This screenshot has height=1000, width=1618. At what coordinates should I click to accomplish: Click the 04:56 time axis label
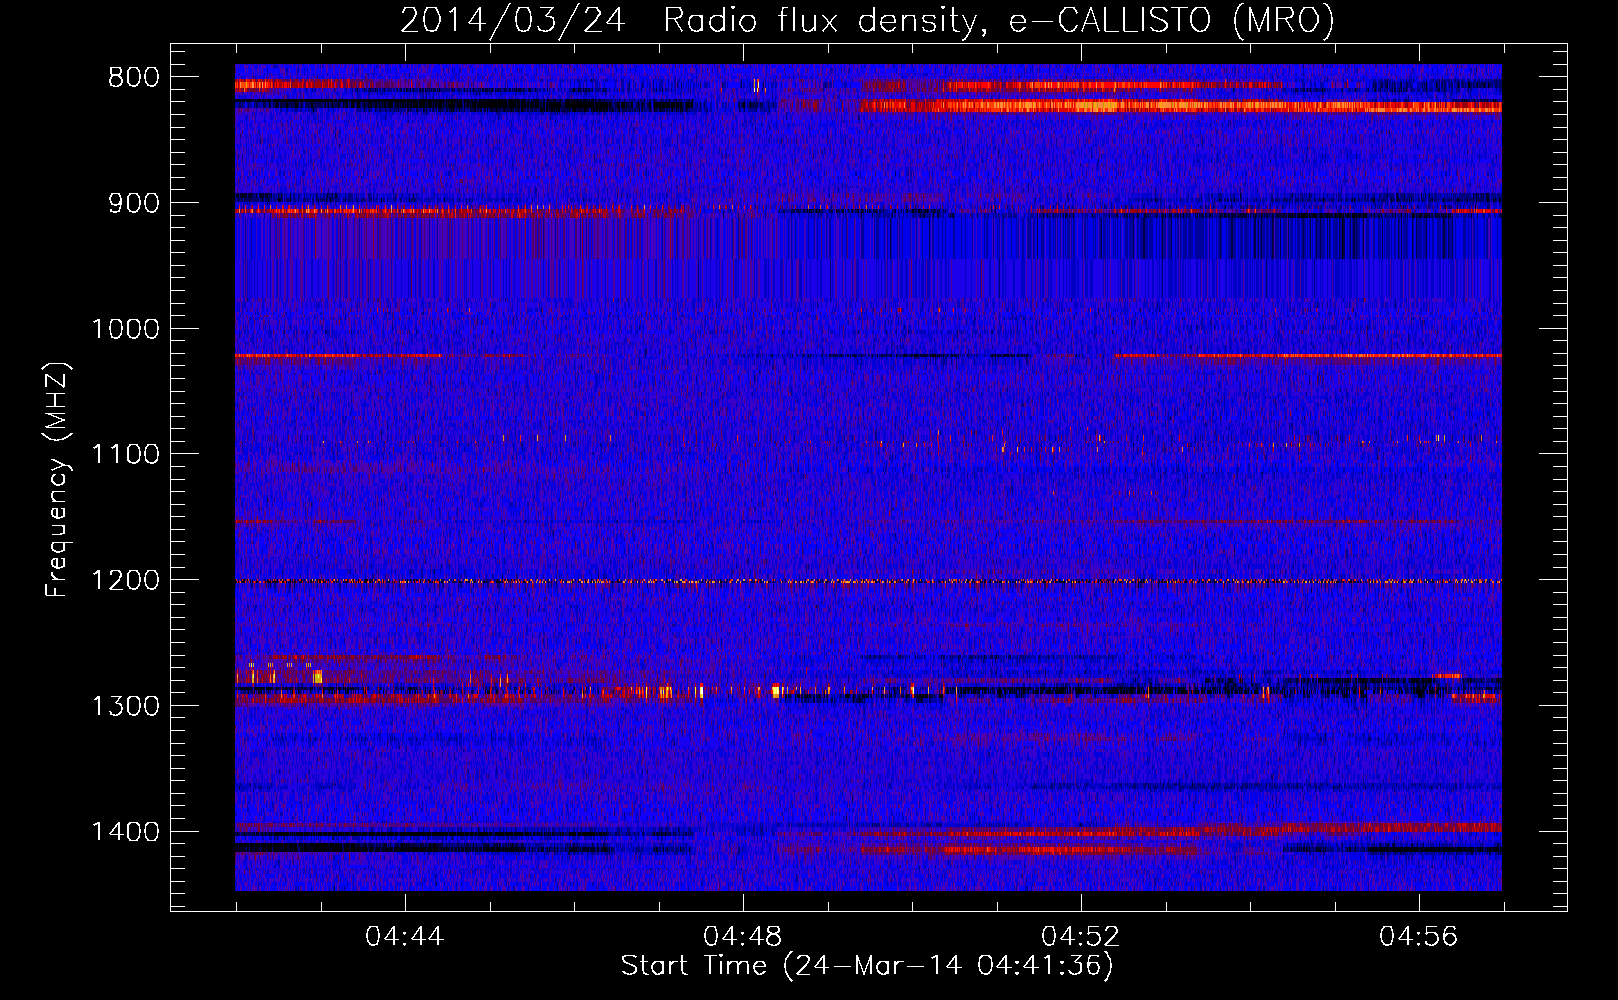coord(1419,937)
